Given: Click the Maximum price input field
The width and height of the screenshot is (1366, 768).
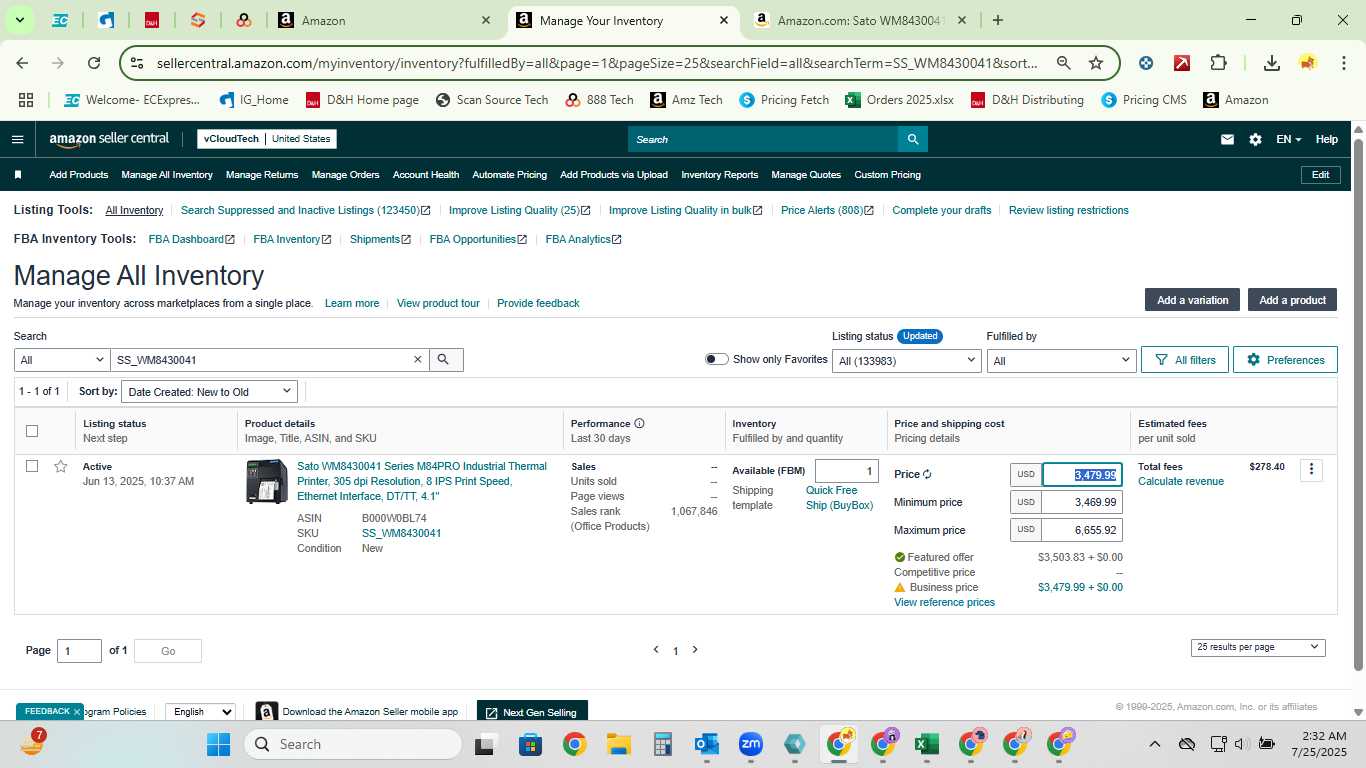Looking at the screenshot, I should pyautogui.click(x=1081, y=530).
